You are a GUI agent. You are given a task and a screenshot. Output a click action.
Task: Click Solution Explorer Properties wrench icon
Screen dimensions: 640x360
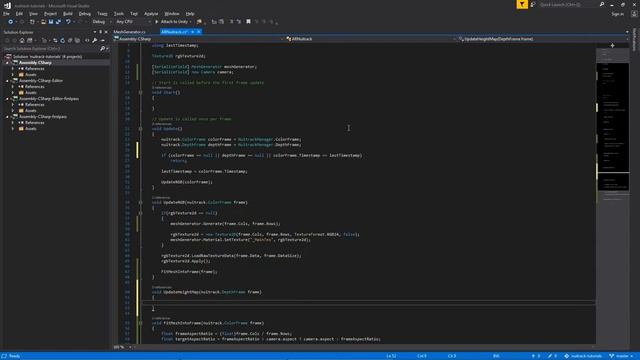[95, 40]
